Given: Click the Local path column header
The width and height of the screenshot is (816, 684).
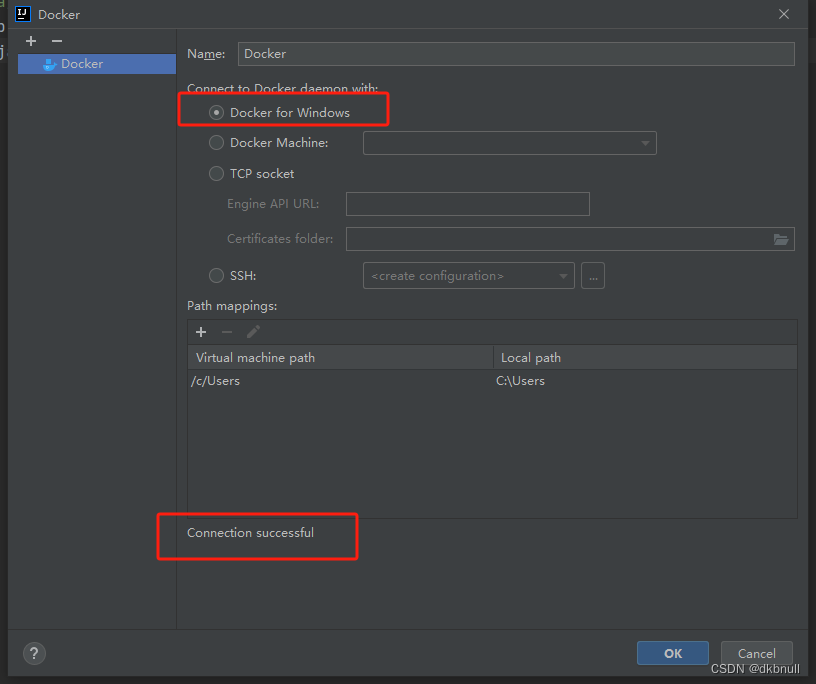Looking at the screenshot, I should pyautogui.click(x=645, y=358).
